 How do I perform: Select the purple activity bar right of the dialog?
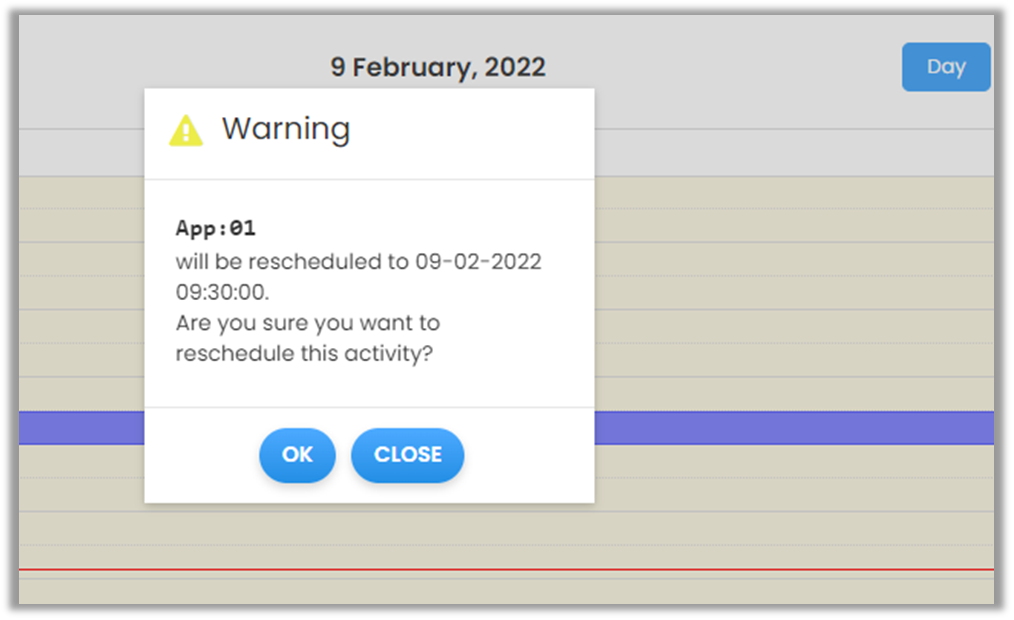point(790,427)
